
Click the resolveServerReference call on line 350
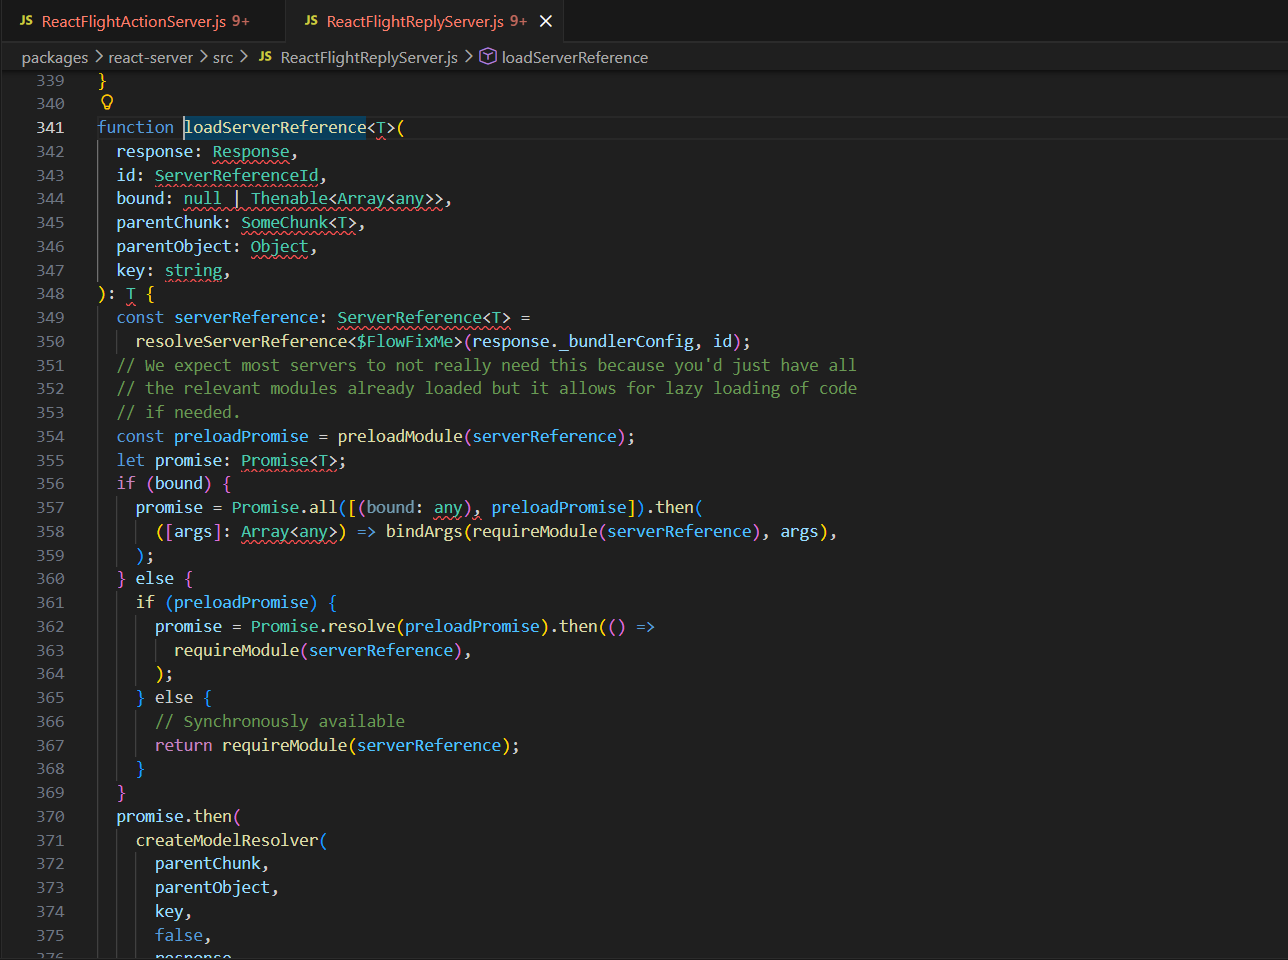241,342
